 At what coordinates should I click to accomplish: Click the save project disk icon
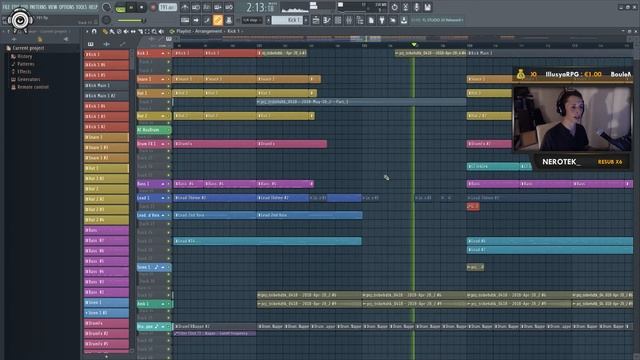[427, 7]
